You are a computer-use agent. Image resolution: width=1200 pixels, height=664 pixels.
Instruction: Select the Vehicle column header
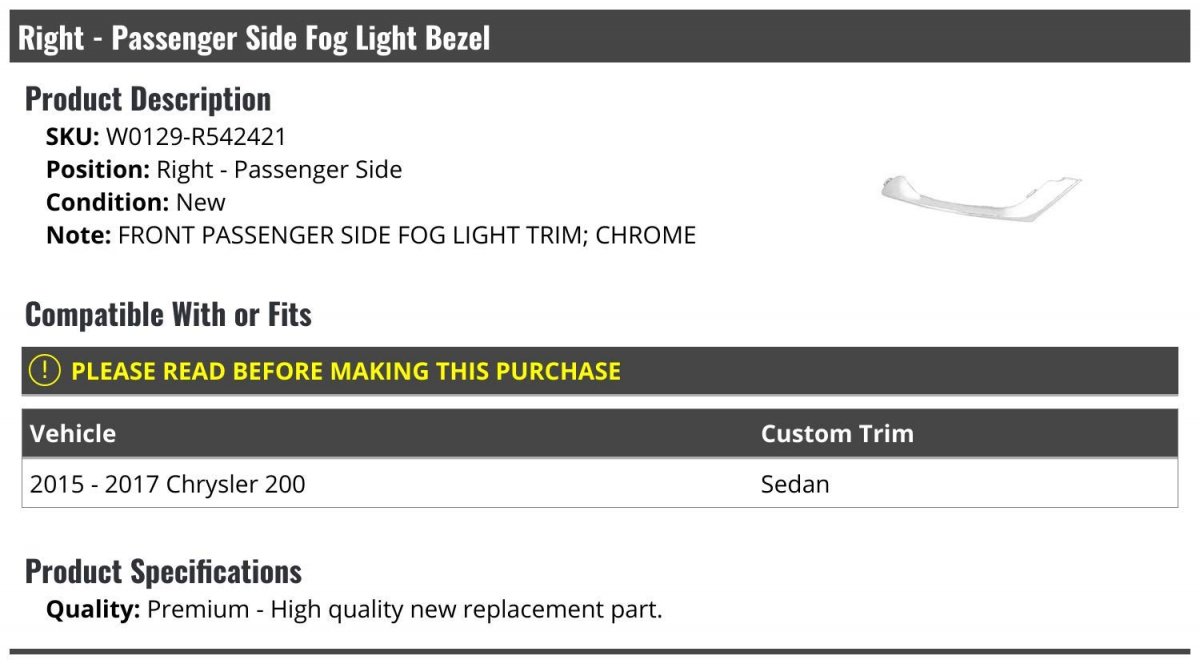click(73, 433)
